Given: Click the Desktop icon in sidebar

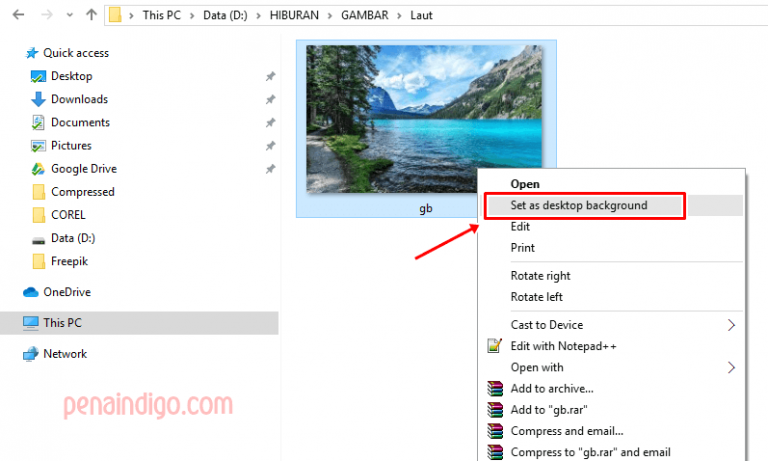Looking at the screenshot, I should (x=38, y=76).
